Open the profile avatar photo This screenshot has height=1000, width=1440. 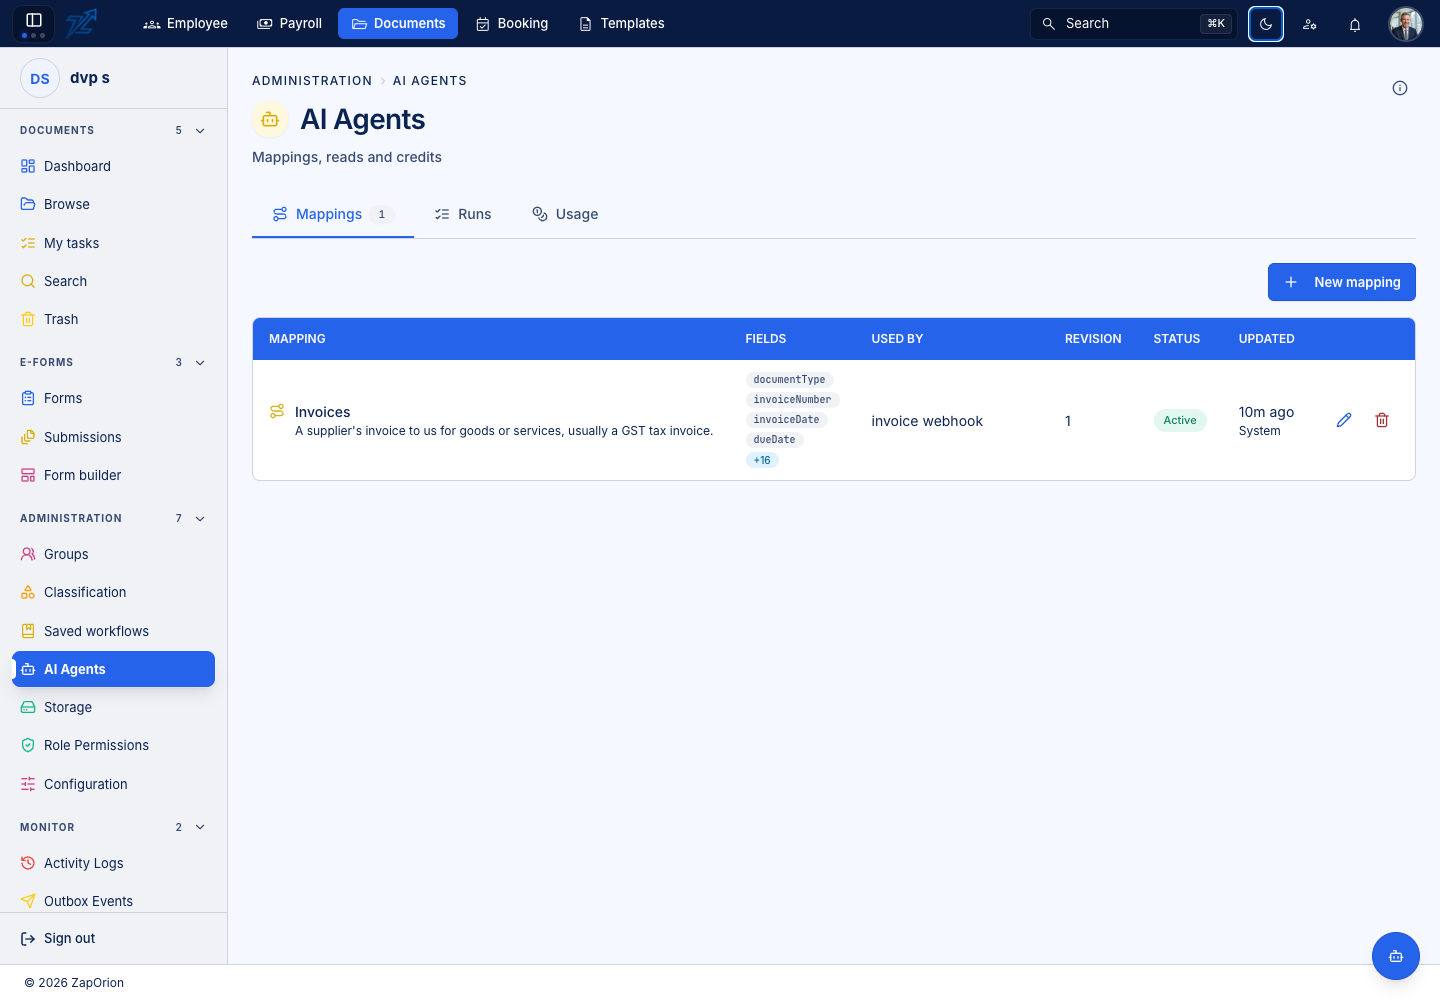pos(1406,24)
